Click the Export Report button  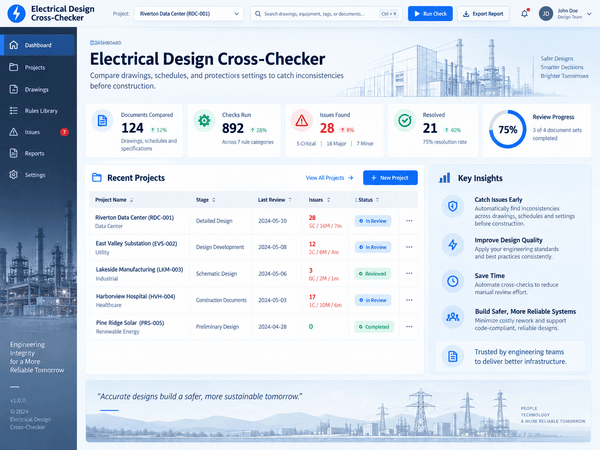click(483, 14)
